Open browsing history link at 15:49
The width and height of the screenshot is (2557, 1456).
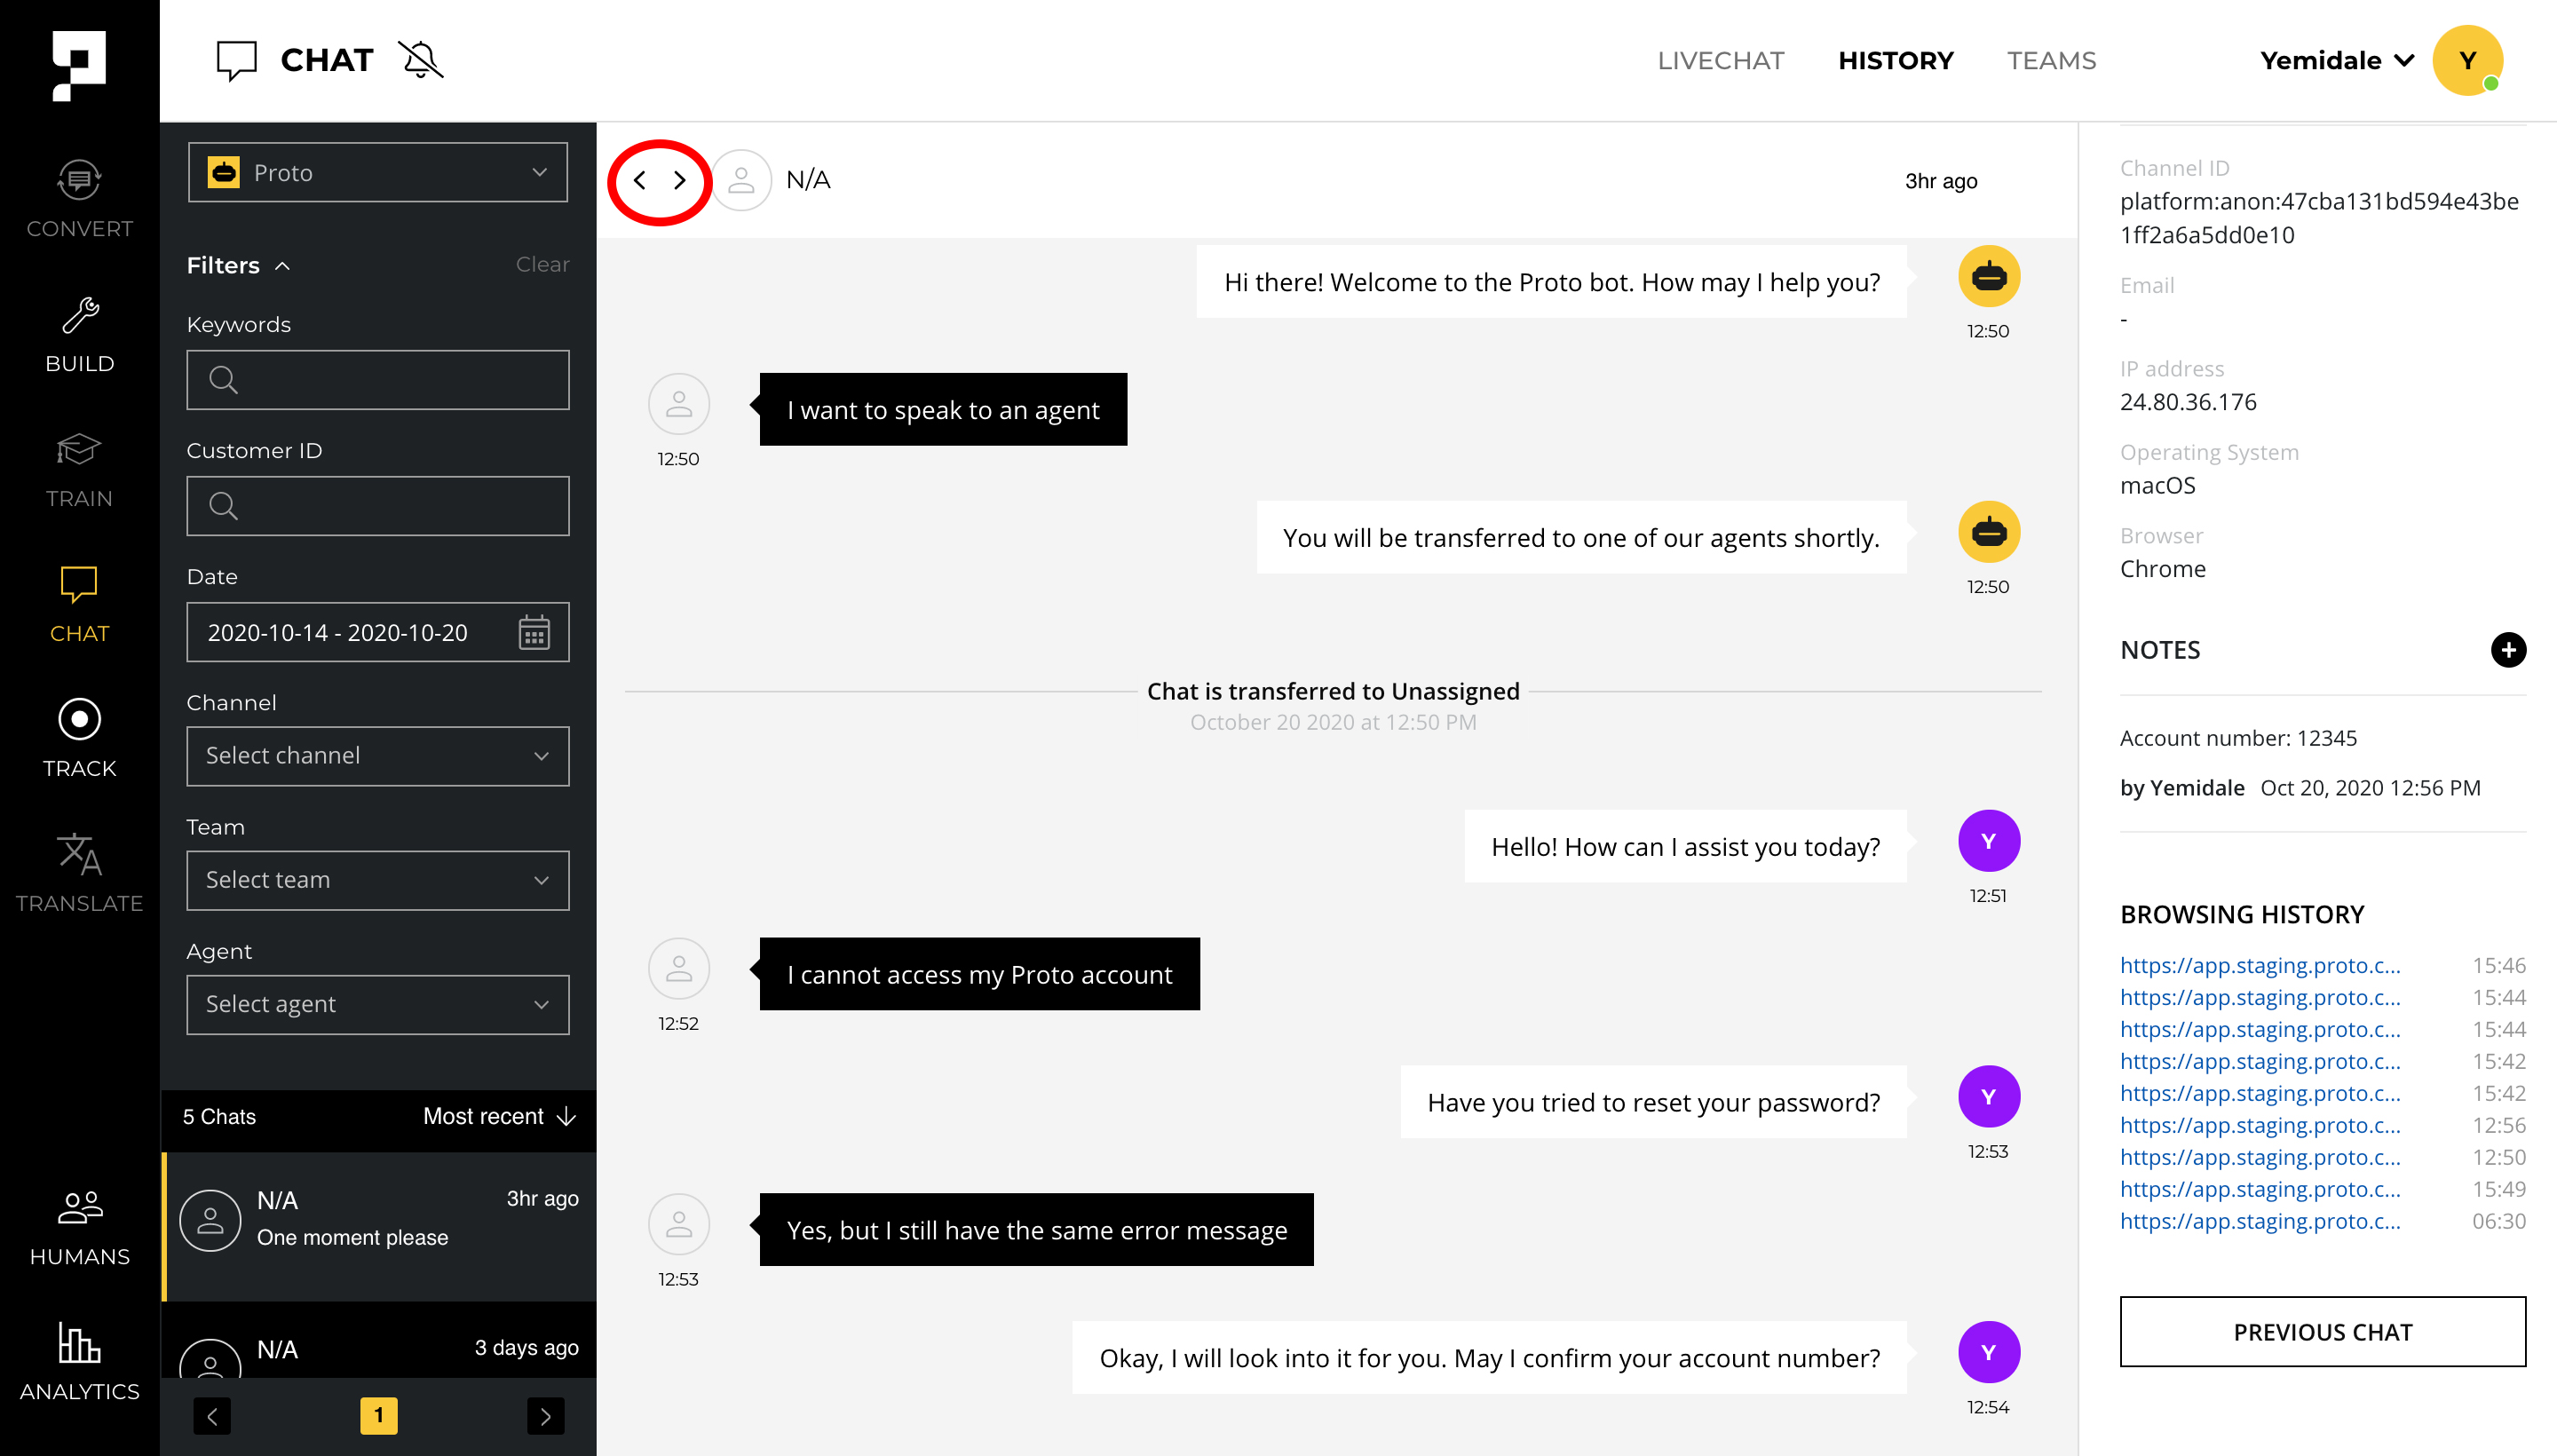pyautogui.click(x=2260, y=1189)
